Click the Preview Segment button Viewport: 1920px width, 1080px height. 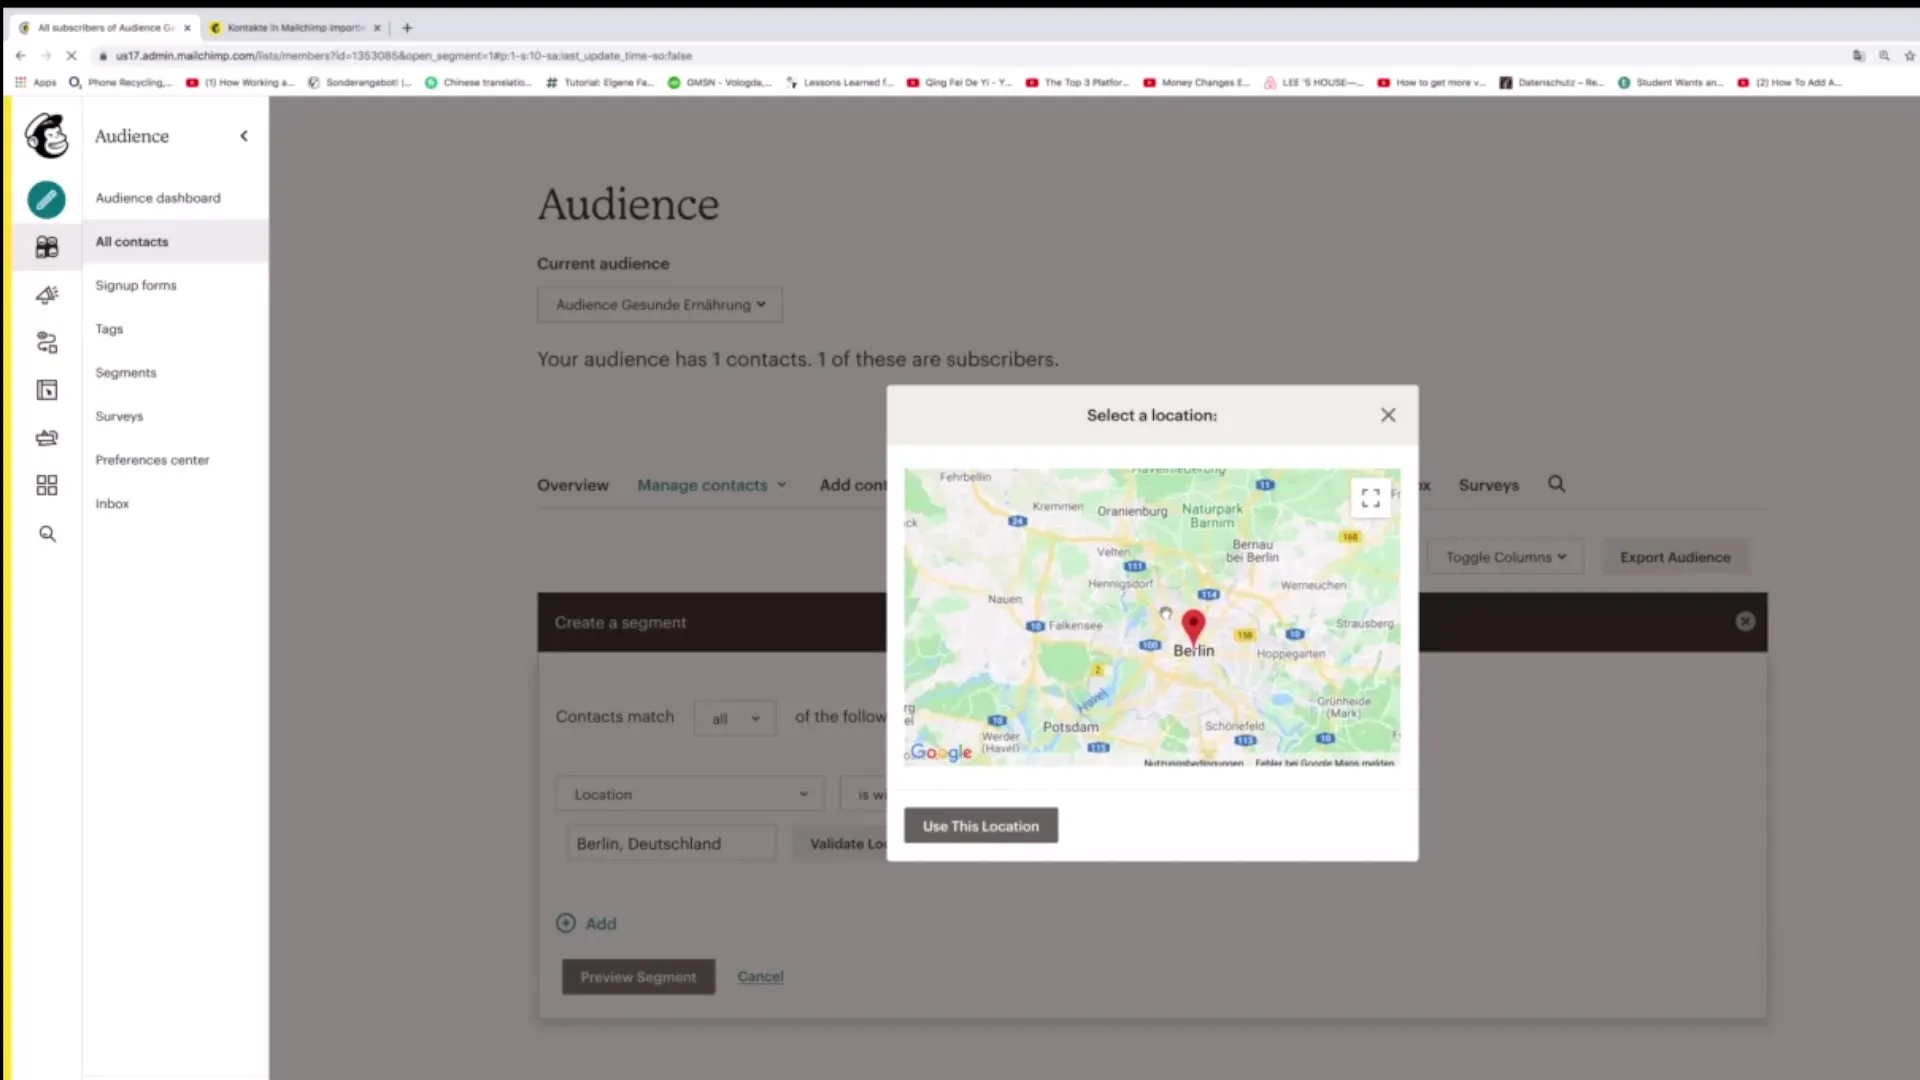coord(638,977)
